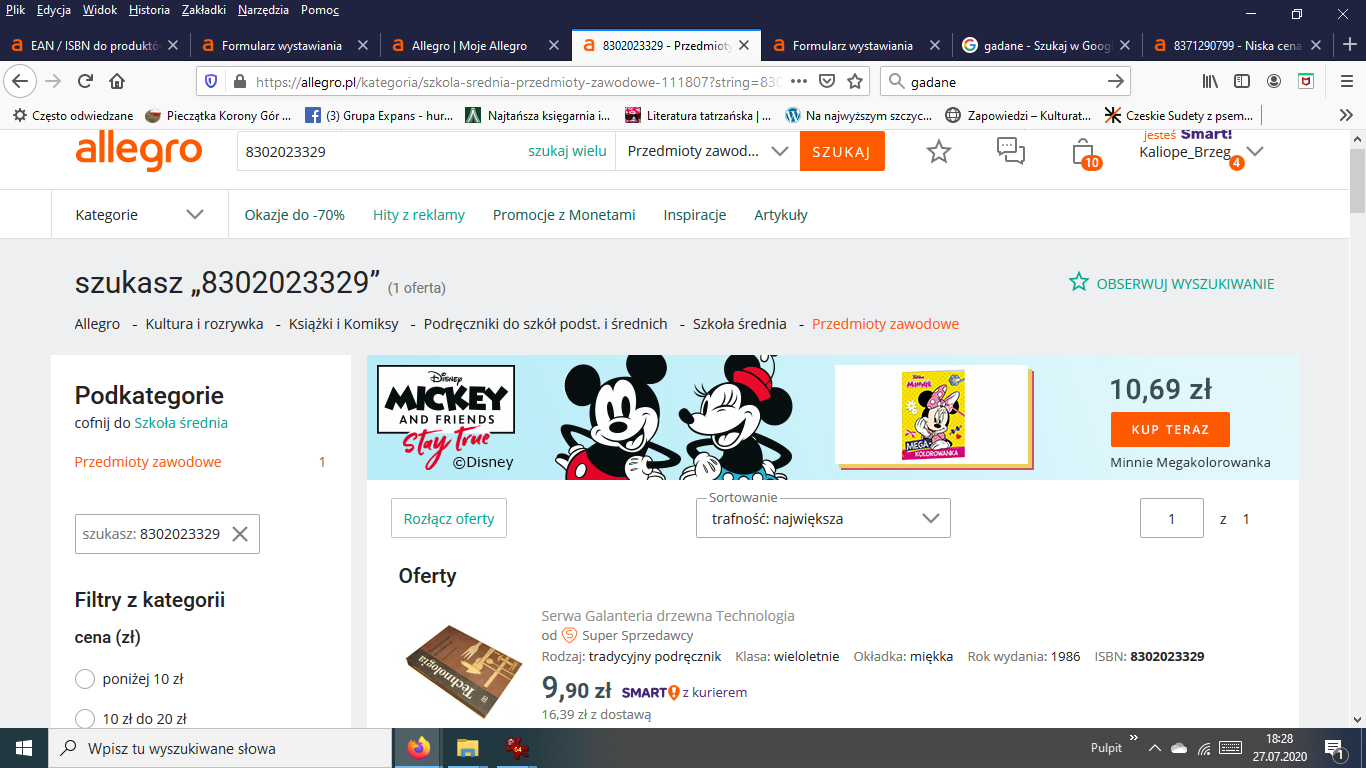
Task: Click the 'Rozłącz oferty' button
Action: [x=449, y=519]
